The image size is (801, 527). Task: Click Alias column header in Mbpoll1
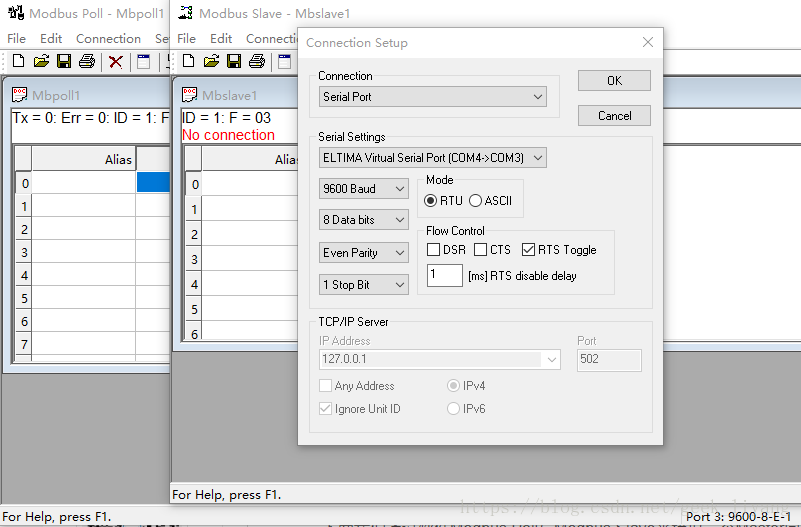pos(84,159)
